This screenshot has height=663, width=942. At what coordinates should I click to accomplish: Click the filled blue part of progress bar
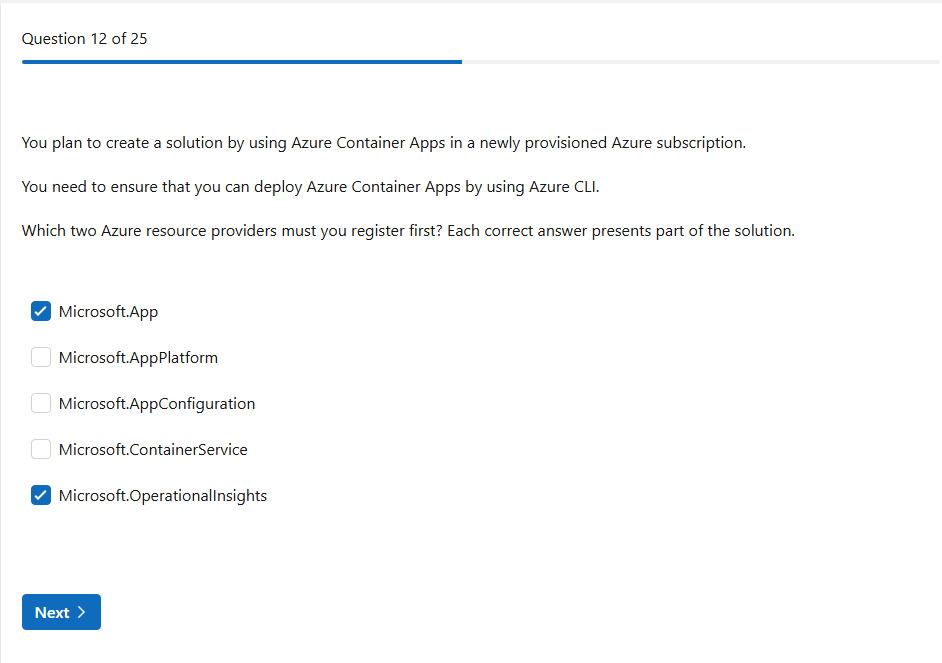pyautogui.click(x=240, y=62)
